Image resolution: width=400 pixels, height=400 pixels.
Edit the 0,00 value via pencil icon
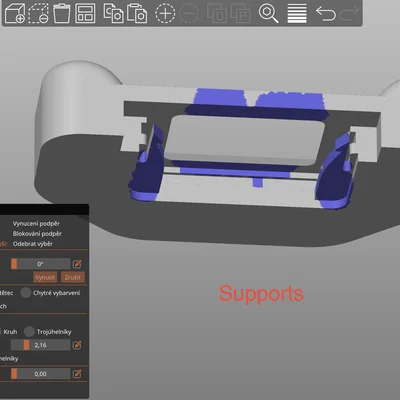tap(77, 374)
